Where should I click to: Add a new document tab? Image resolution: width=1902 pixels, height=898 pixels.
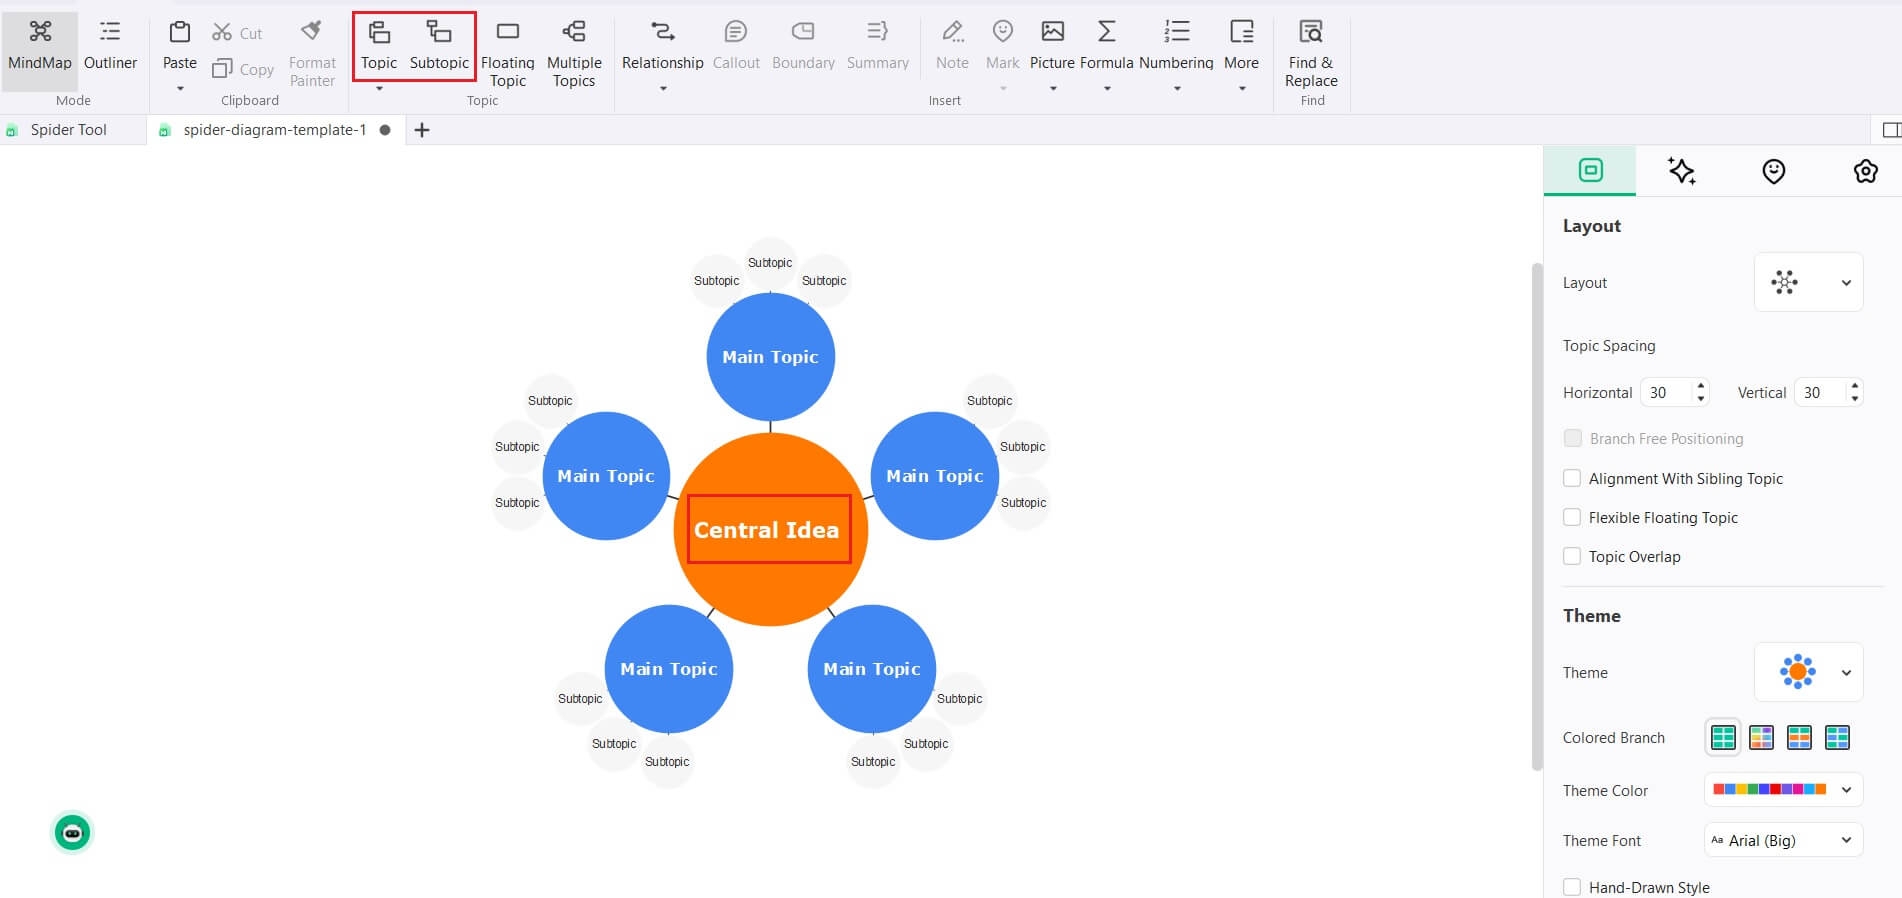tap(422, 130)
